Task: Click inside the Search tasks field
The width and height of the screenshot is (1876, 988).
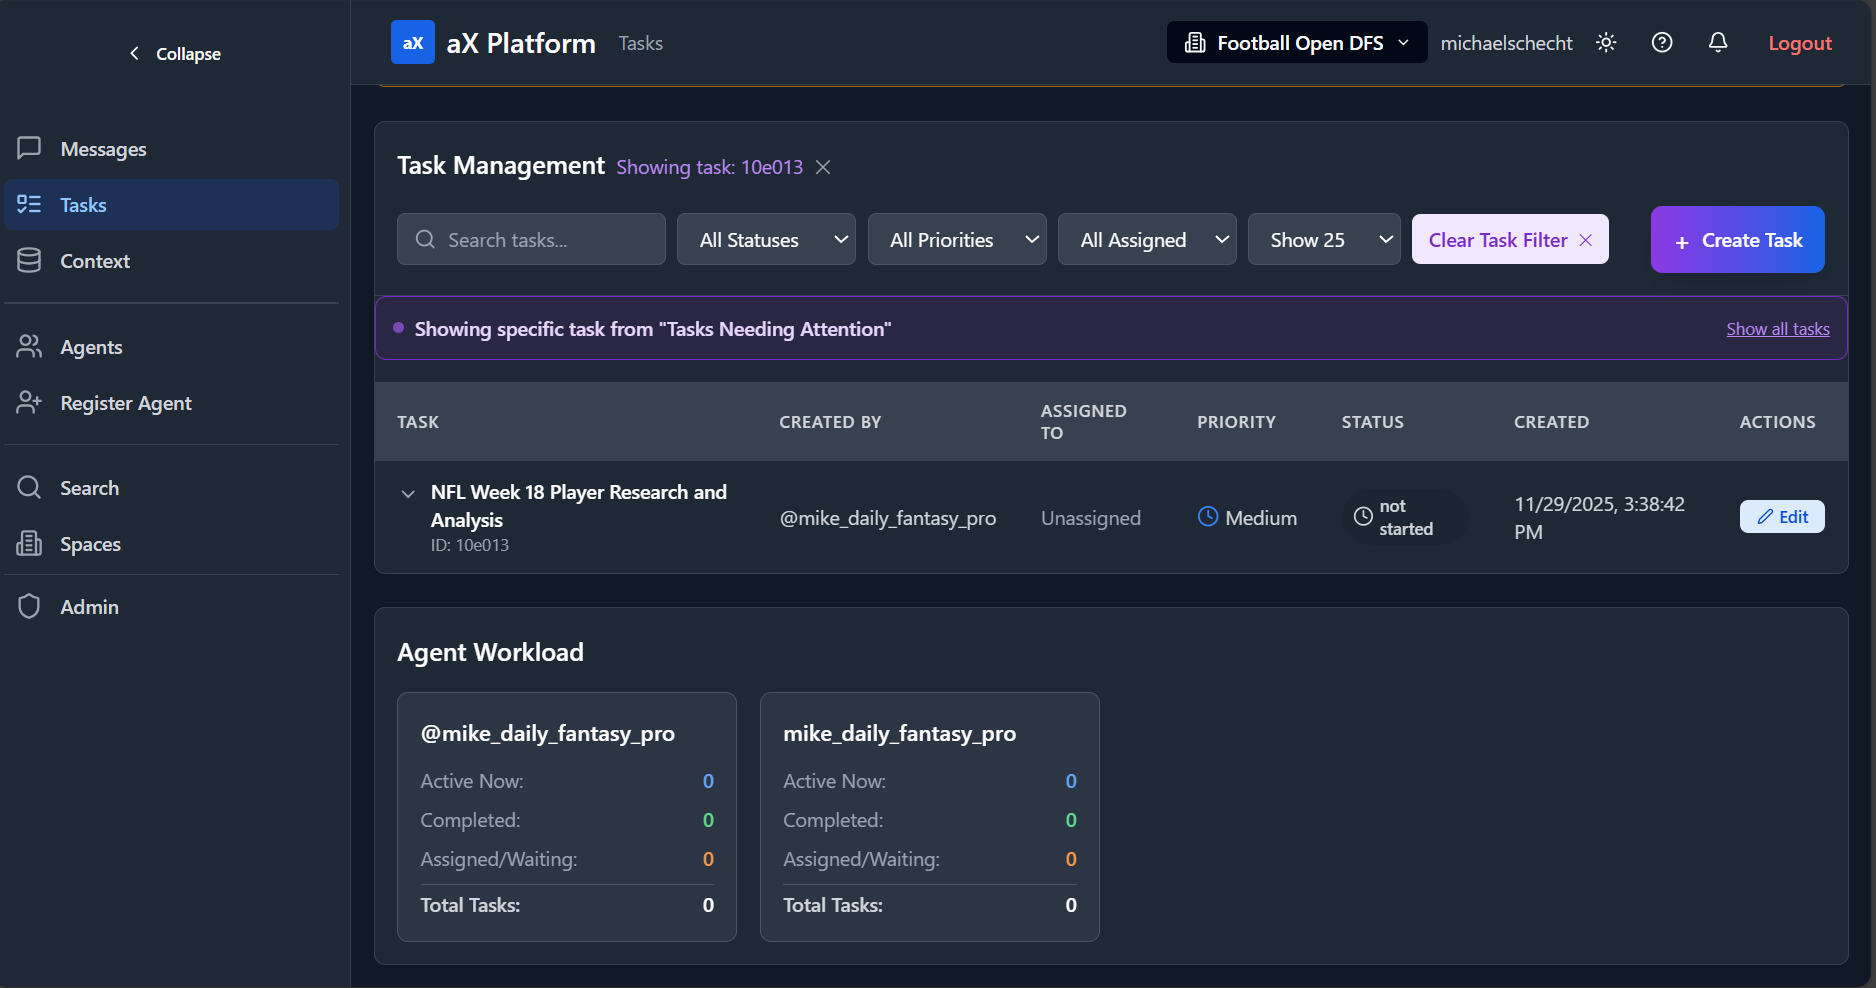Action: coord(530,239)
